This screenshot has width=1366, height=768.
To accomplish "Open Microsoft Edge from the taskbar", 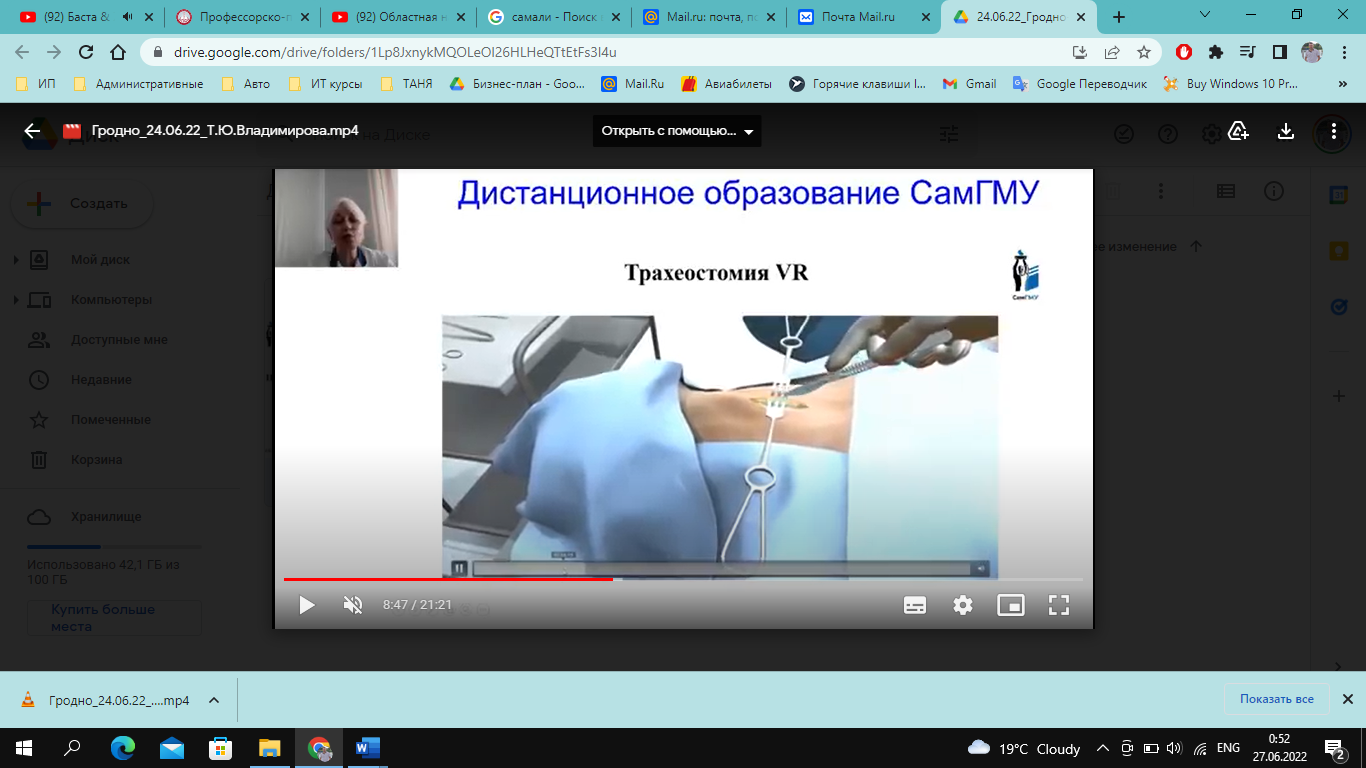I will pyautogui.click(x=122, y=748).
